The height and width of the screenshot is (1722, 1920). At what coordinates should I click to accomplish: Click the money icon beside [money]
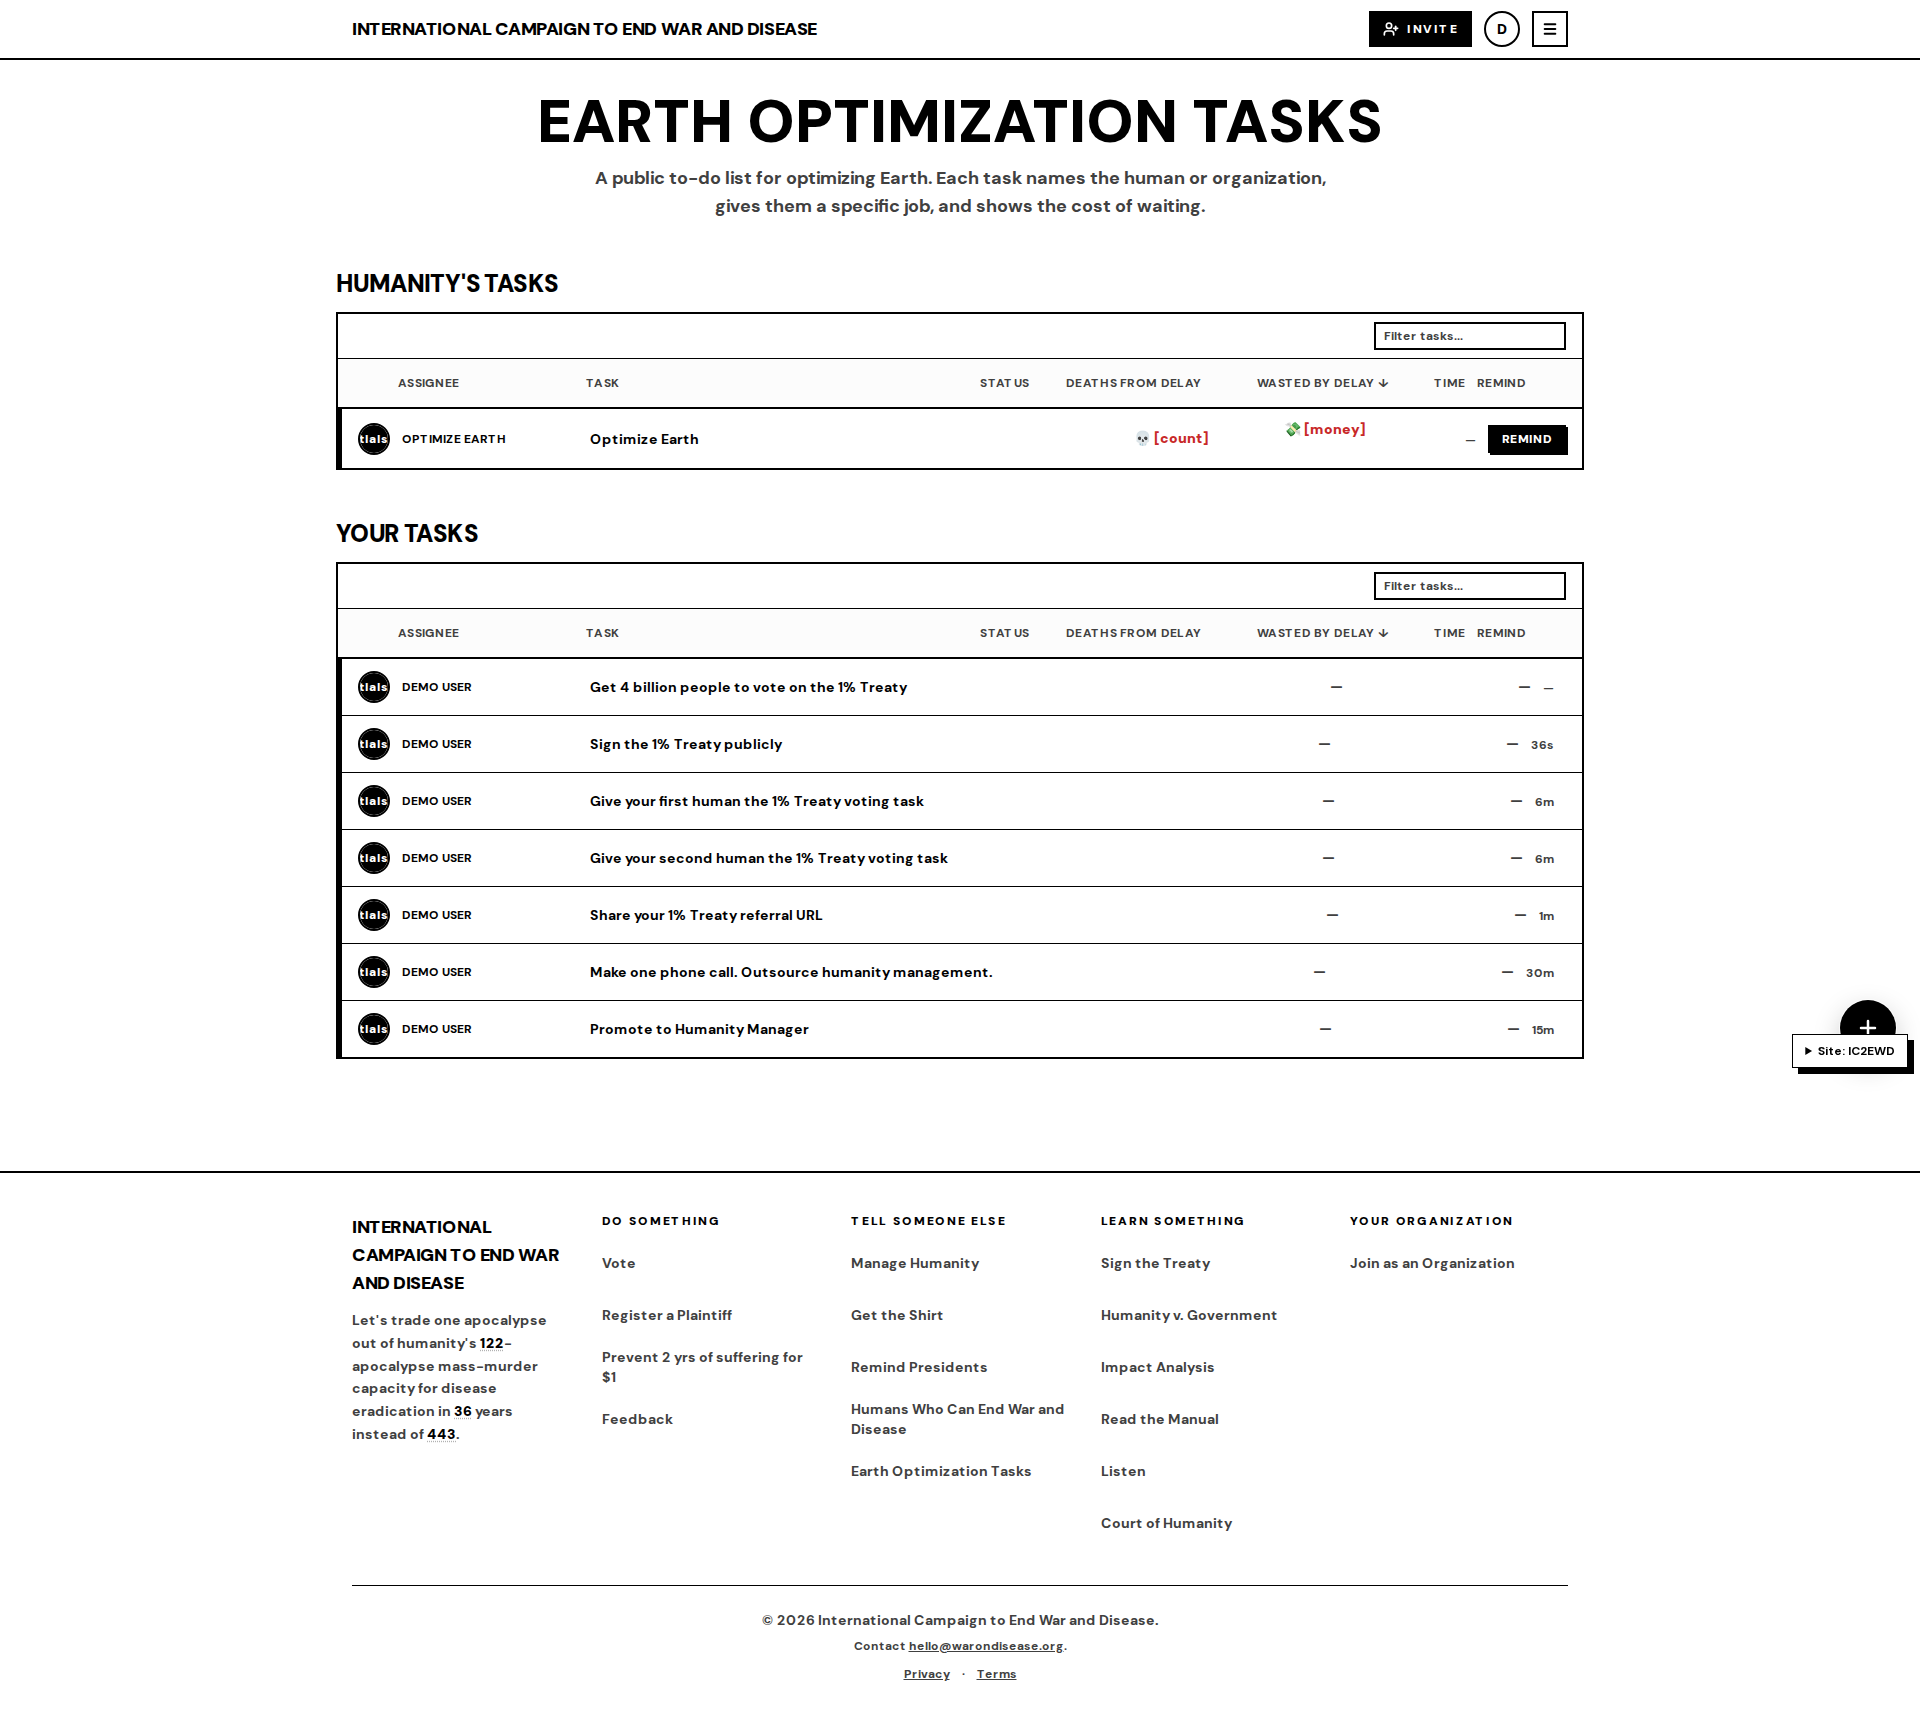(x=1293, y=429)
